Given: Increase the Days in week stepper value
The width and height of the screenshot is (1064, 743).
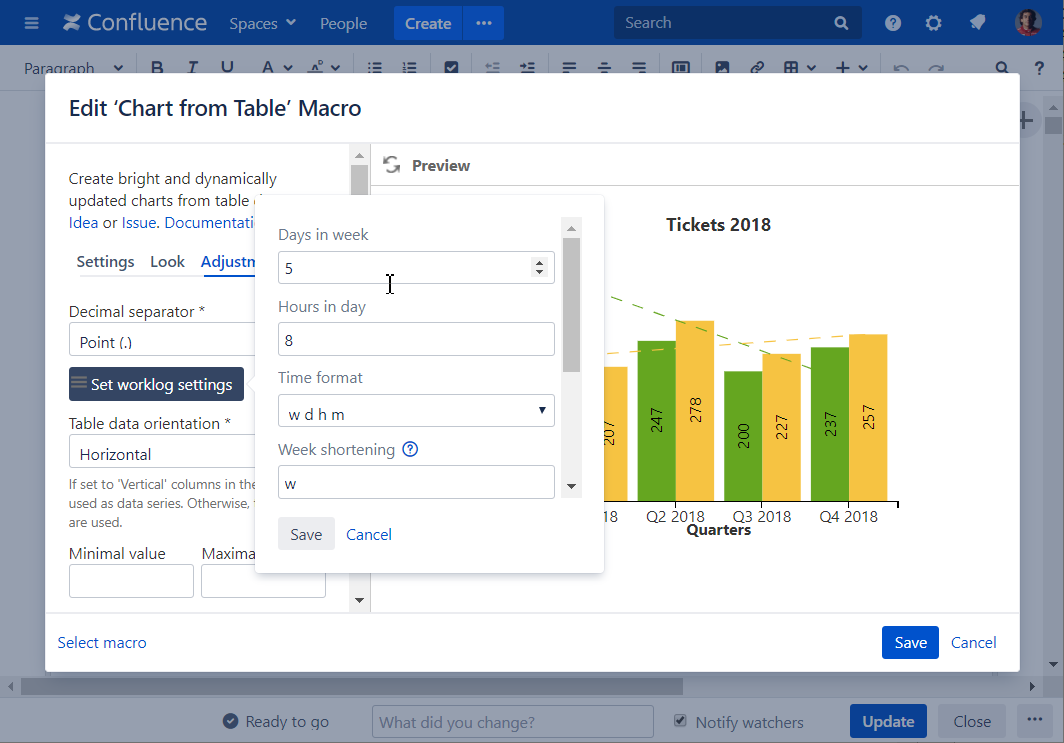Looking at the screenshot, I should coord(539,263).
